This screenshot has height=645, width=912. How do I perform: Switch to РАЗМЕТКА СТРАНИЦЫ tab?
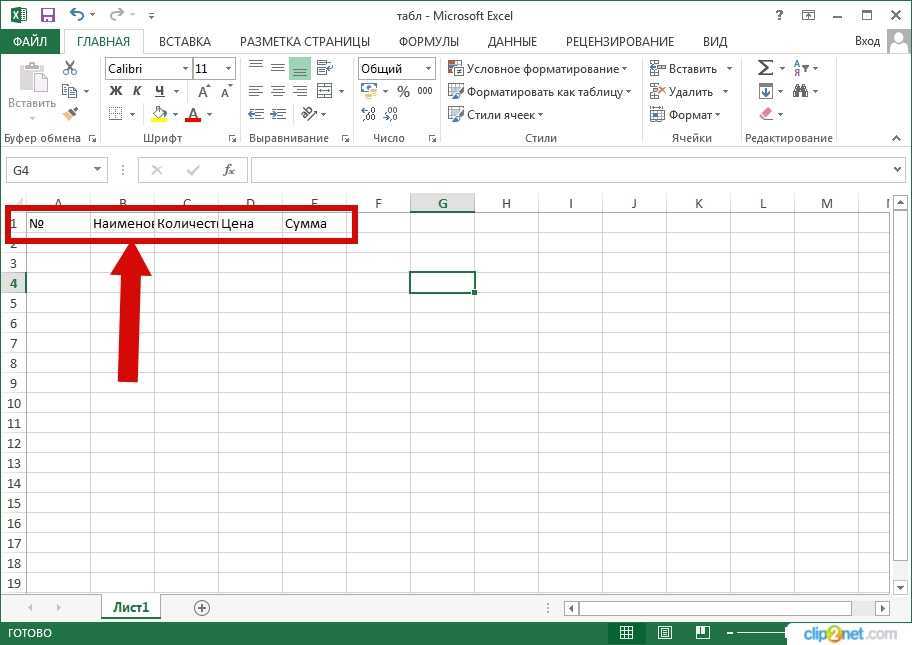point(305,41)
